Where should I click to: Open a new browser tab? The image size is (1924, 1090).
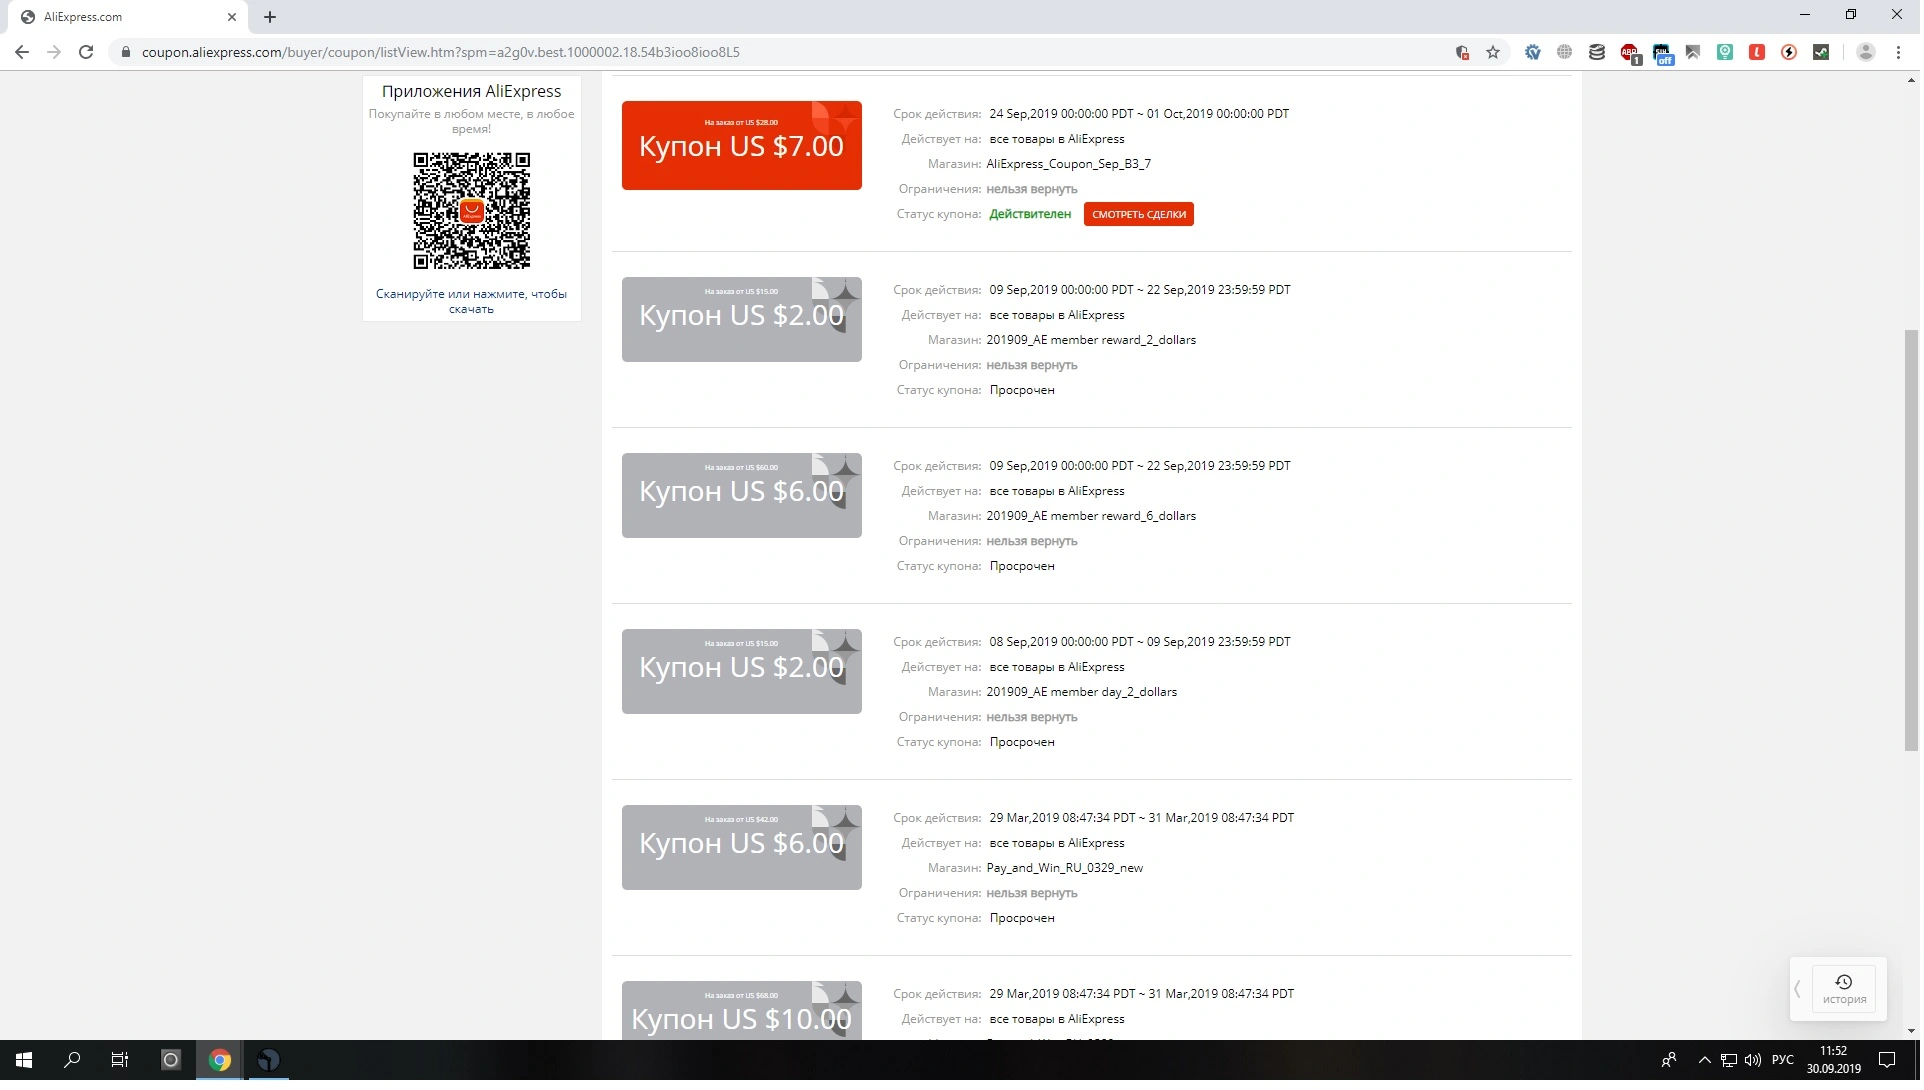[270, 17]
